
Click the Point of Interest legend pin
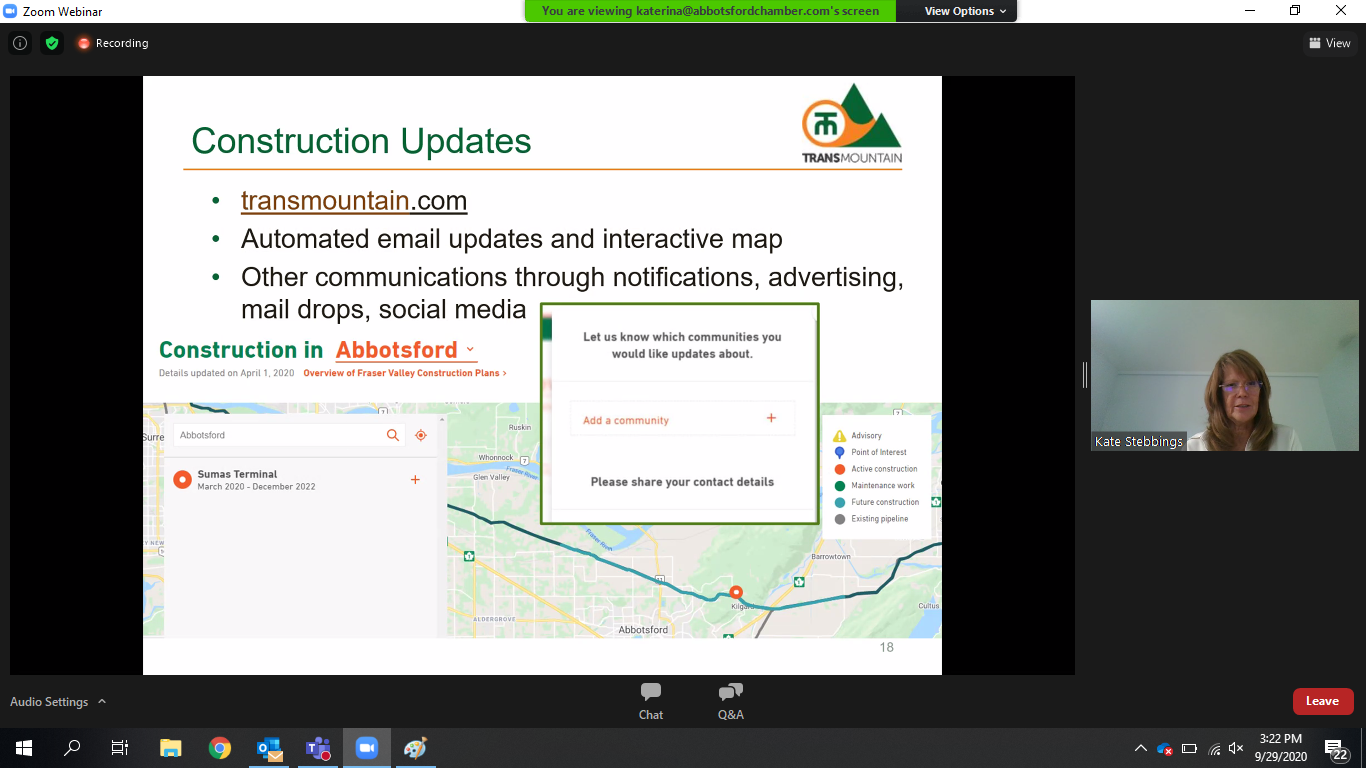click(x=840, y=453)
